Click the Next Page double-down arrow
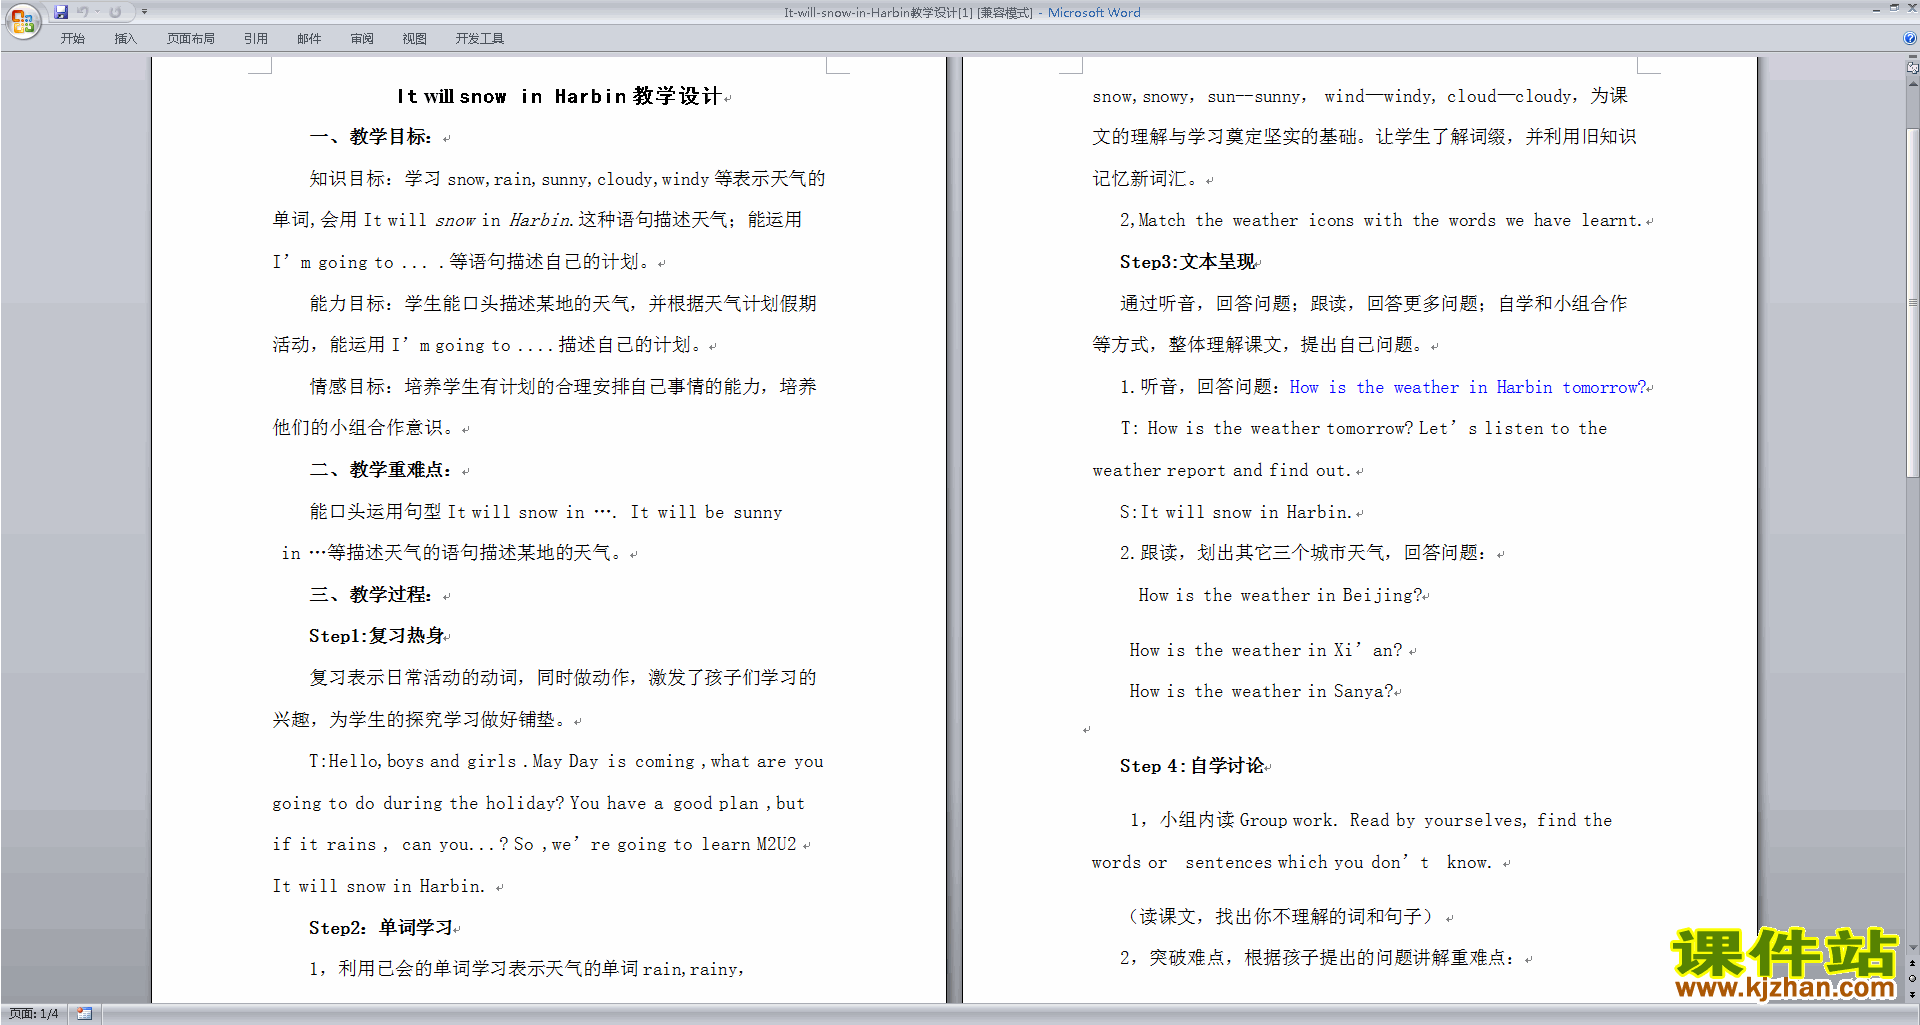Image resolution: width=1920 pixels, height=1025 pixels. tap(1912, 993)
